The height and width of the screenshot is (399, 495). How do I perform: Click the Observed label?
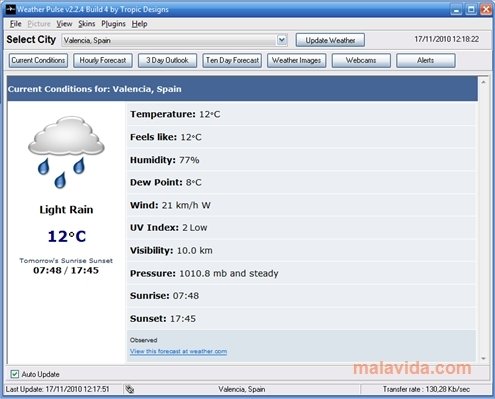144,340
